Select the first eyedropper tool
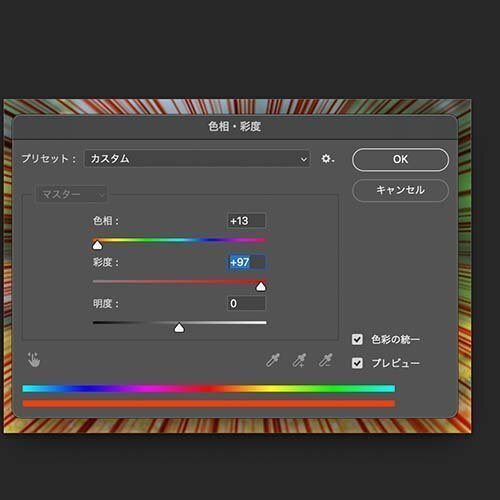Viewport: 500px width, 500px height. (x=273, y=360)
